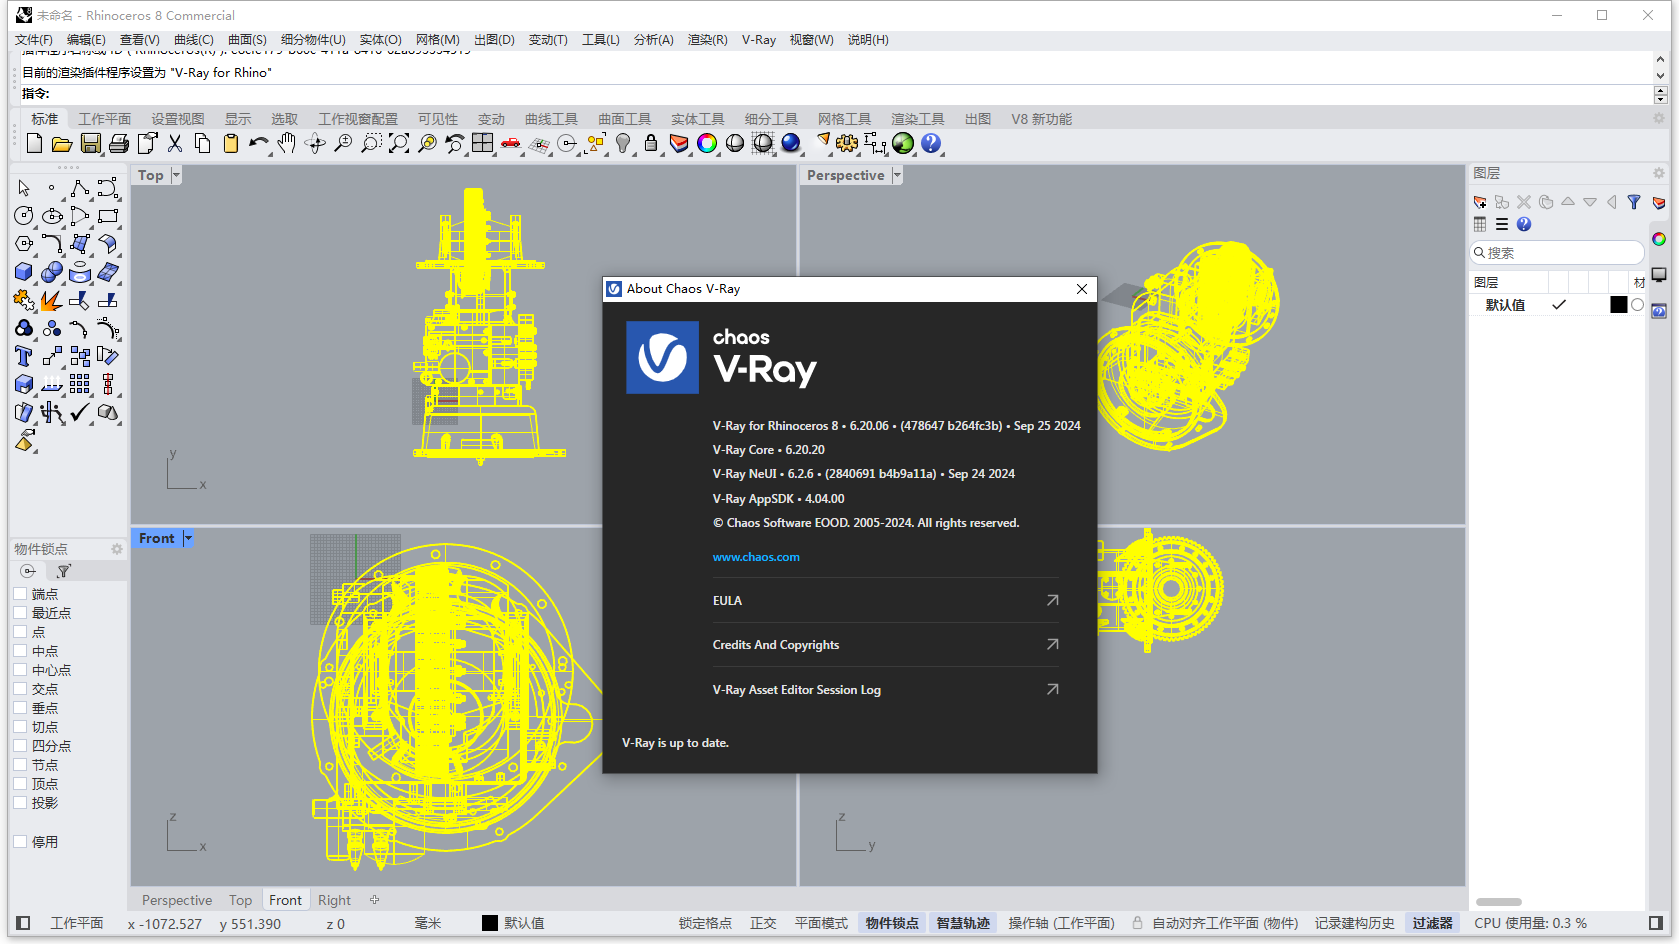Click the layer panel settings gear

1659,173
